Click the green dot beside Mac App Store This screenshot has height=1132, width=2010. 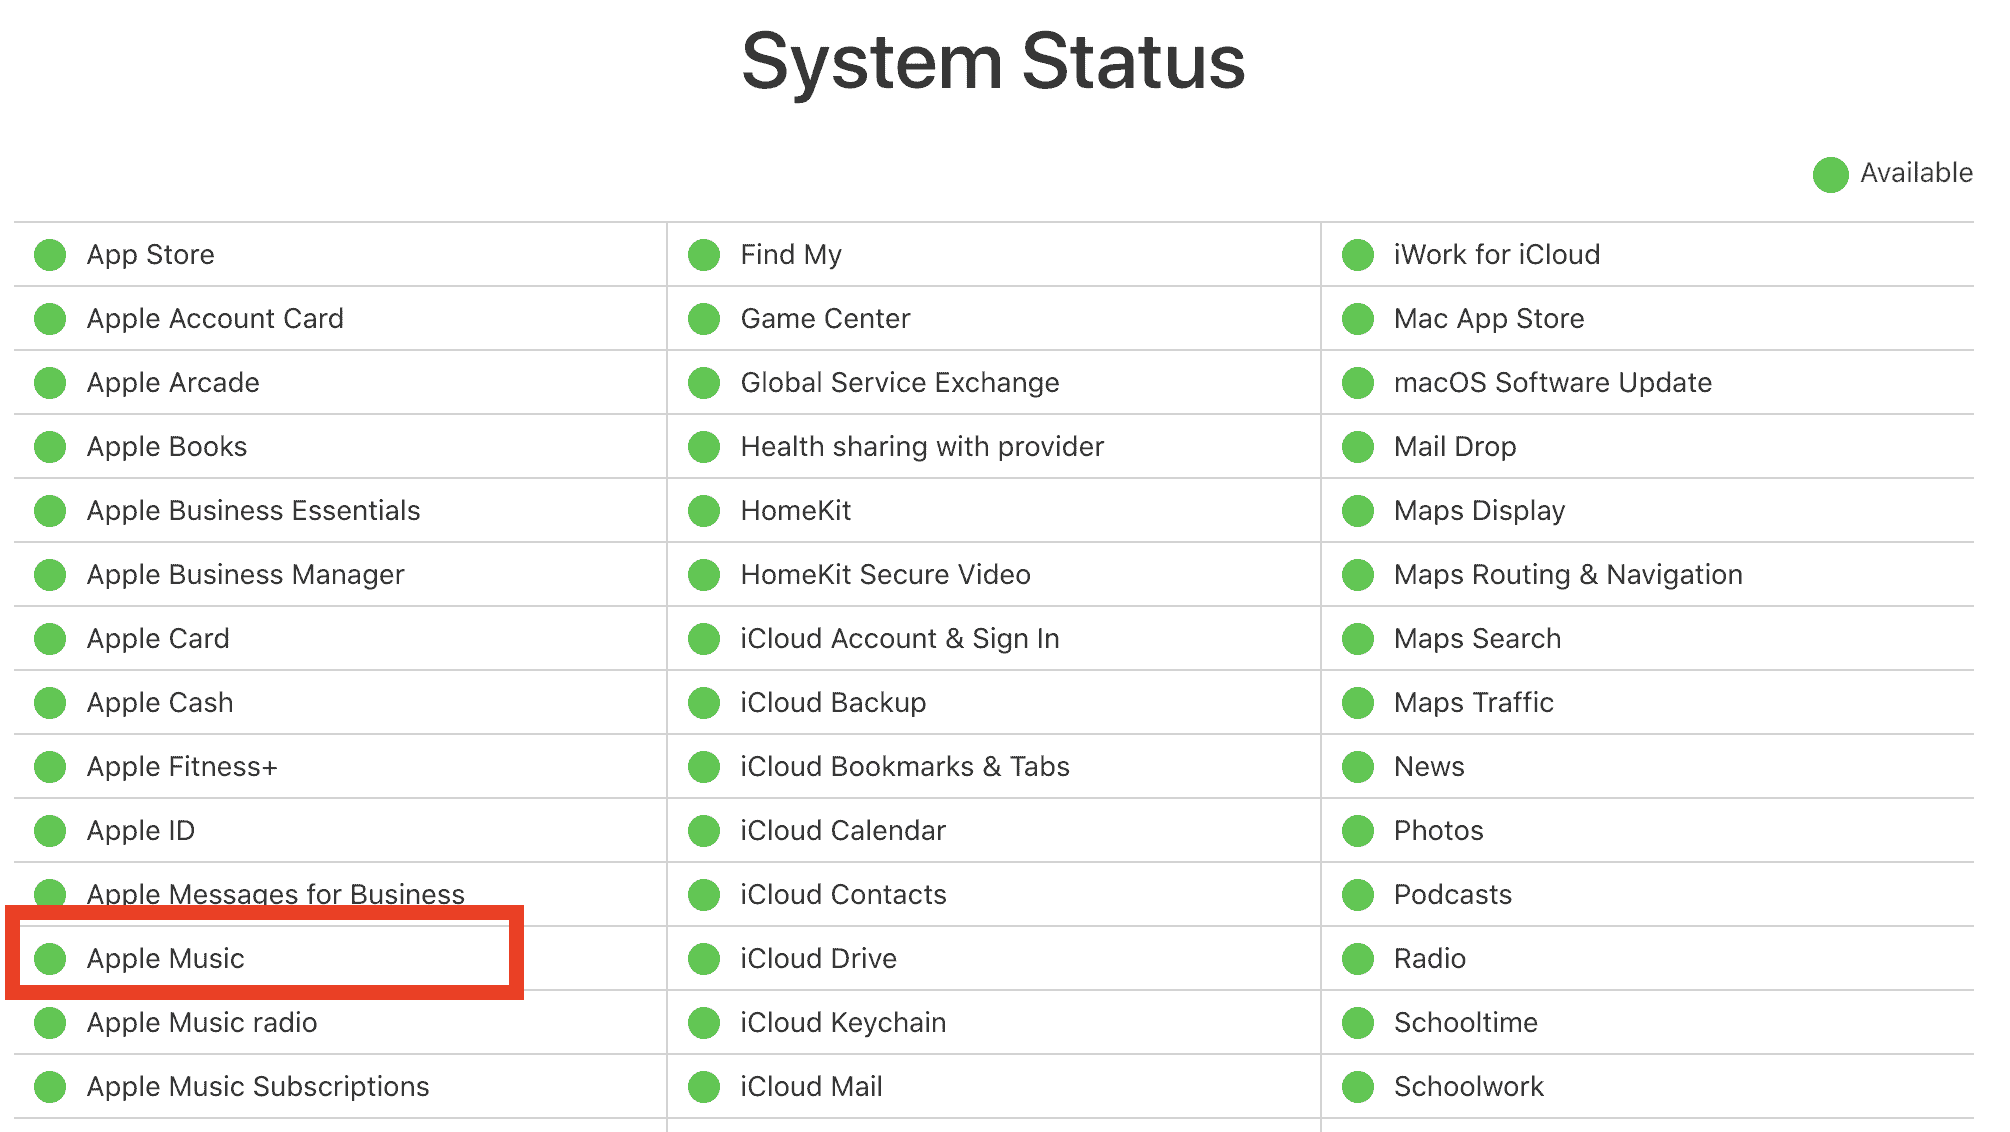pyautogui.click(x=1358, y=319)
